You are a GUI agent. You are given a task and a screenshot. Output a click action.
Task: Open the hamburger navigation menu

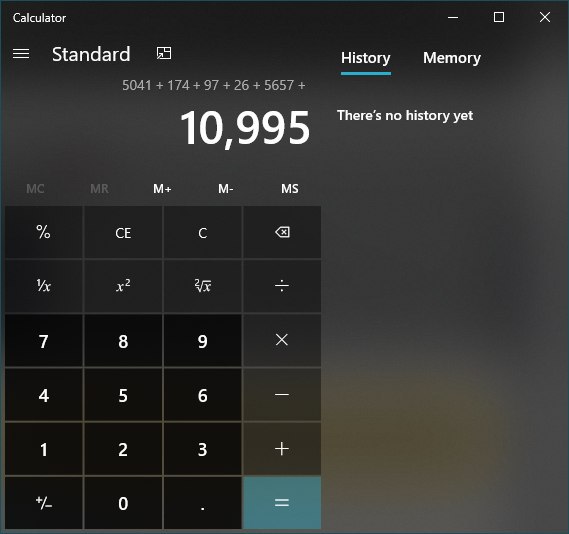(x=21, y=54)
